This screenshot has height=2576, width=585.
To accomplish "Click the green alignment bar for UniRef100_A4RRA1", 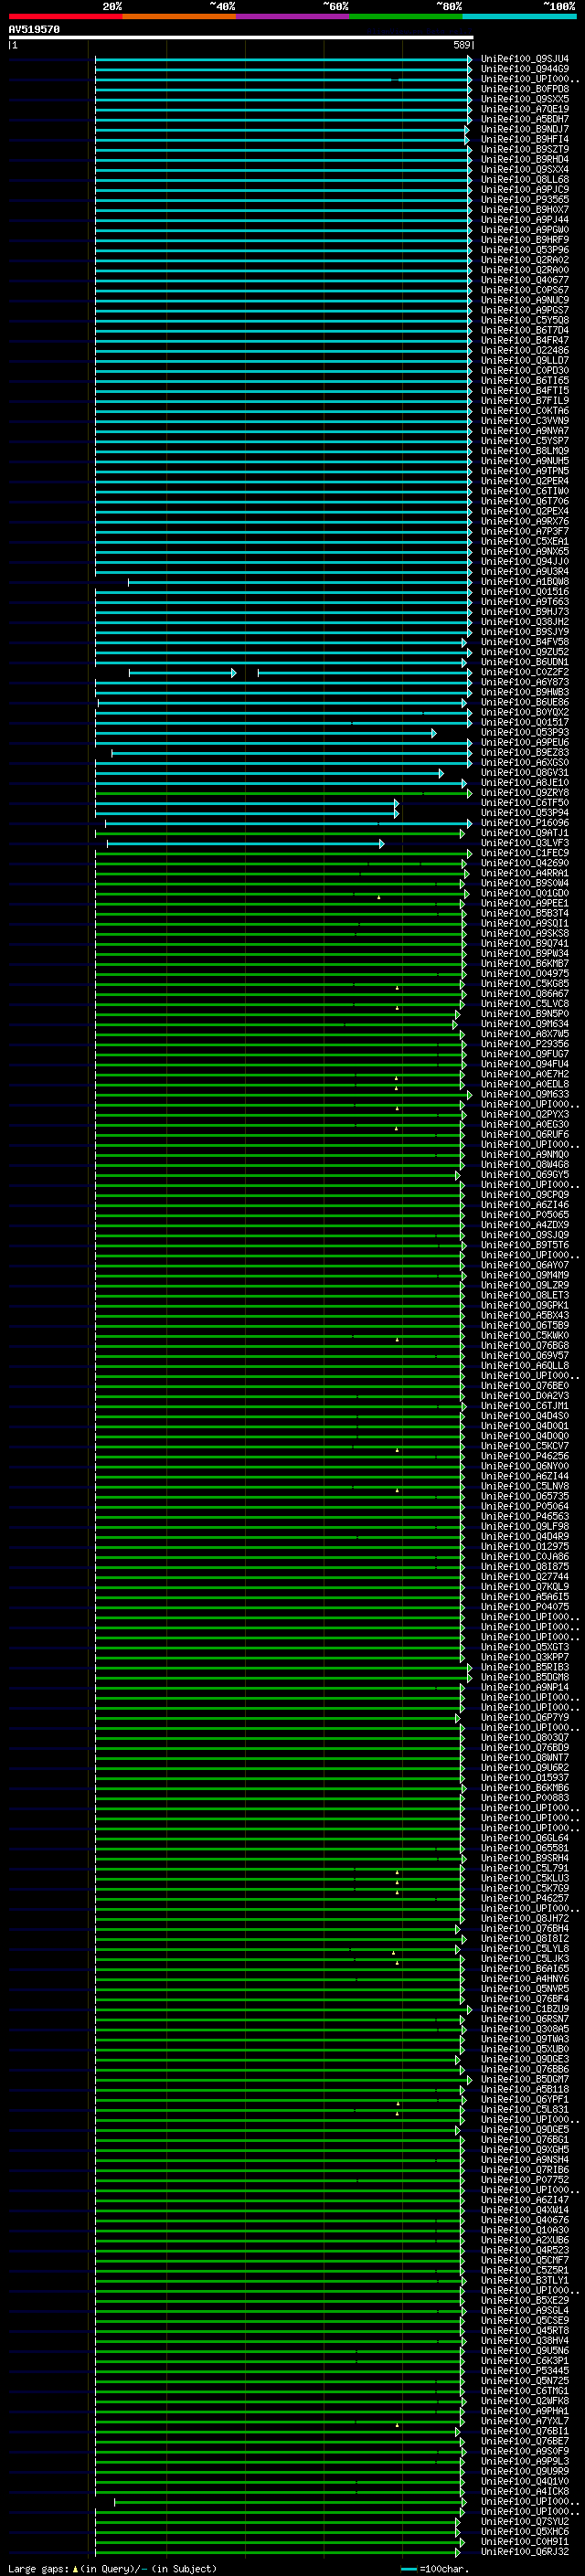I will click(280, 873).
